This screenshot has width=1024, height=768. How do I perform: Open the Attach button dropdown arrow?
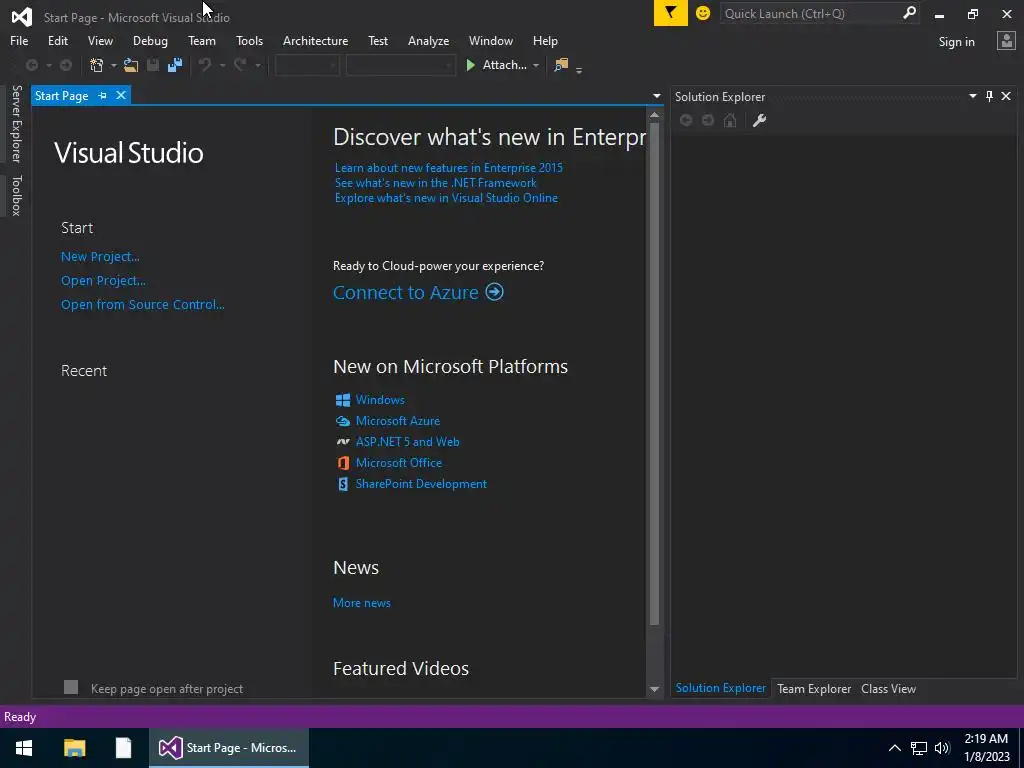[x=536, y=65]
